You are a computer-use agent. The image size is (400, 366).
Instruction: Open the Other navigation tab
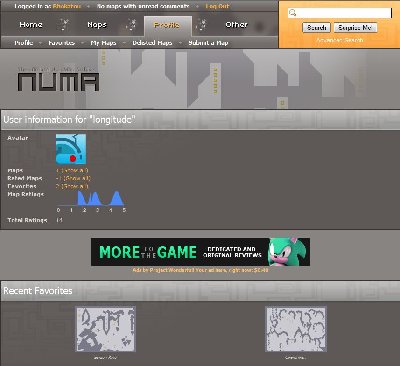236,25
